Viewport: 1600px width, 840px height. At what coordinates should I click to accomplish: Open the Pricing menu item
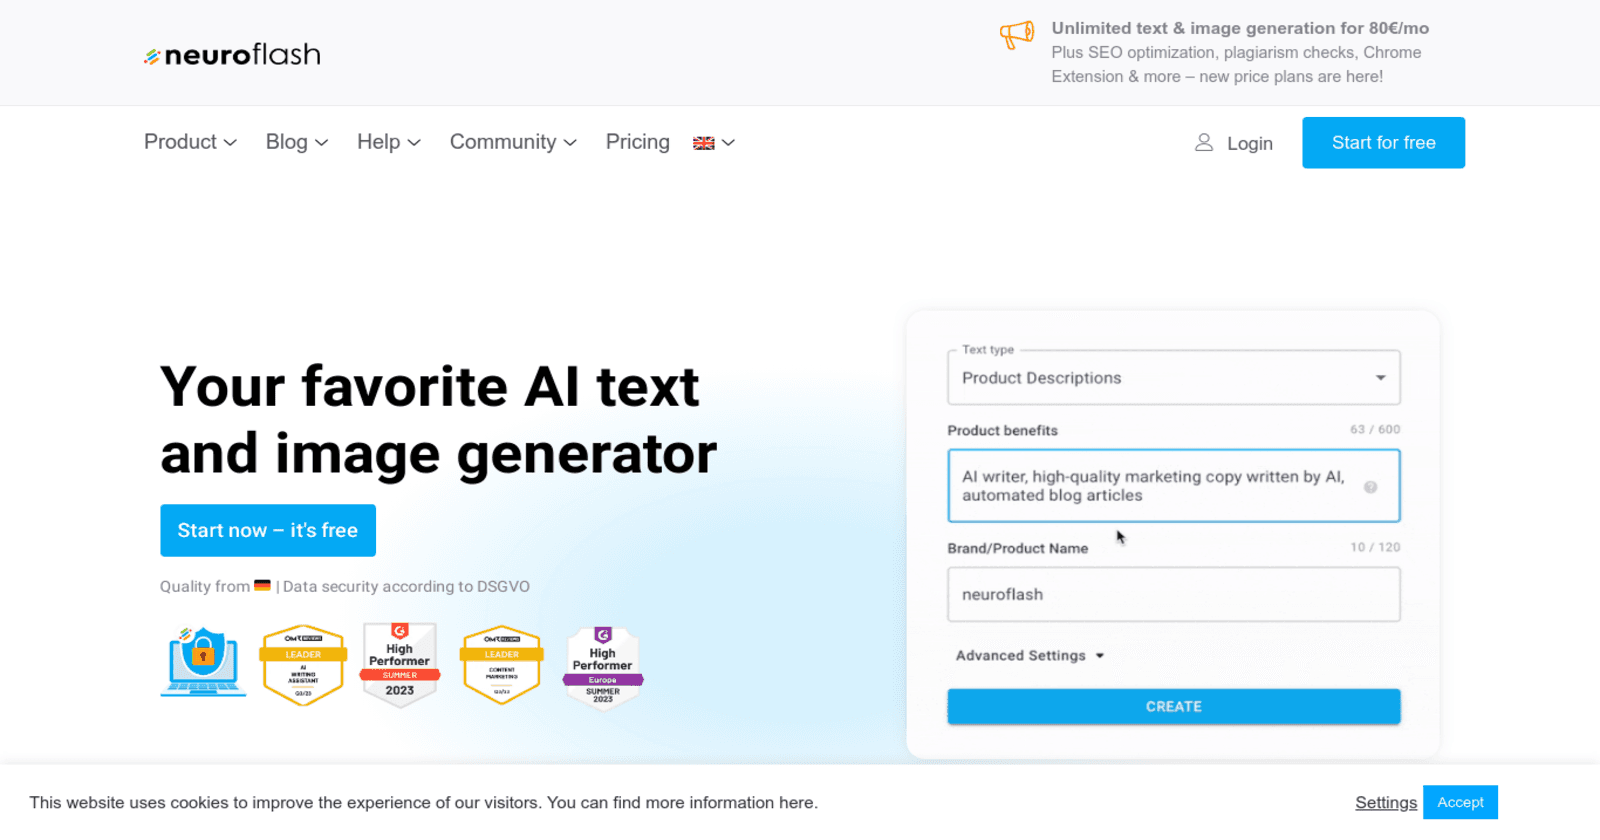point(637,142)
